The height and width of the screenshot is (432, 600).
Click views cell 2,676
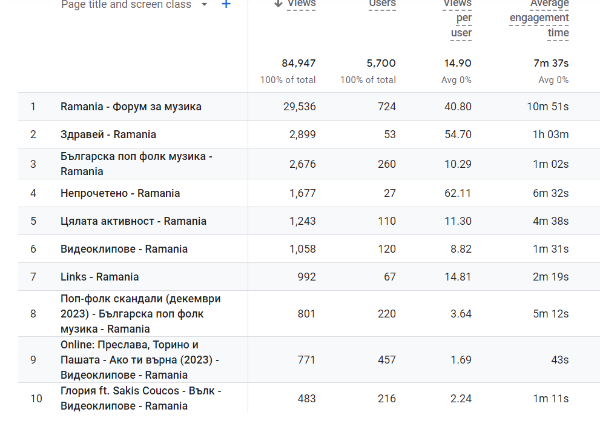coord(302,164)
